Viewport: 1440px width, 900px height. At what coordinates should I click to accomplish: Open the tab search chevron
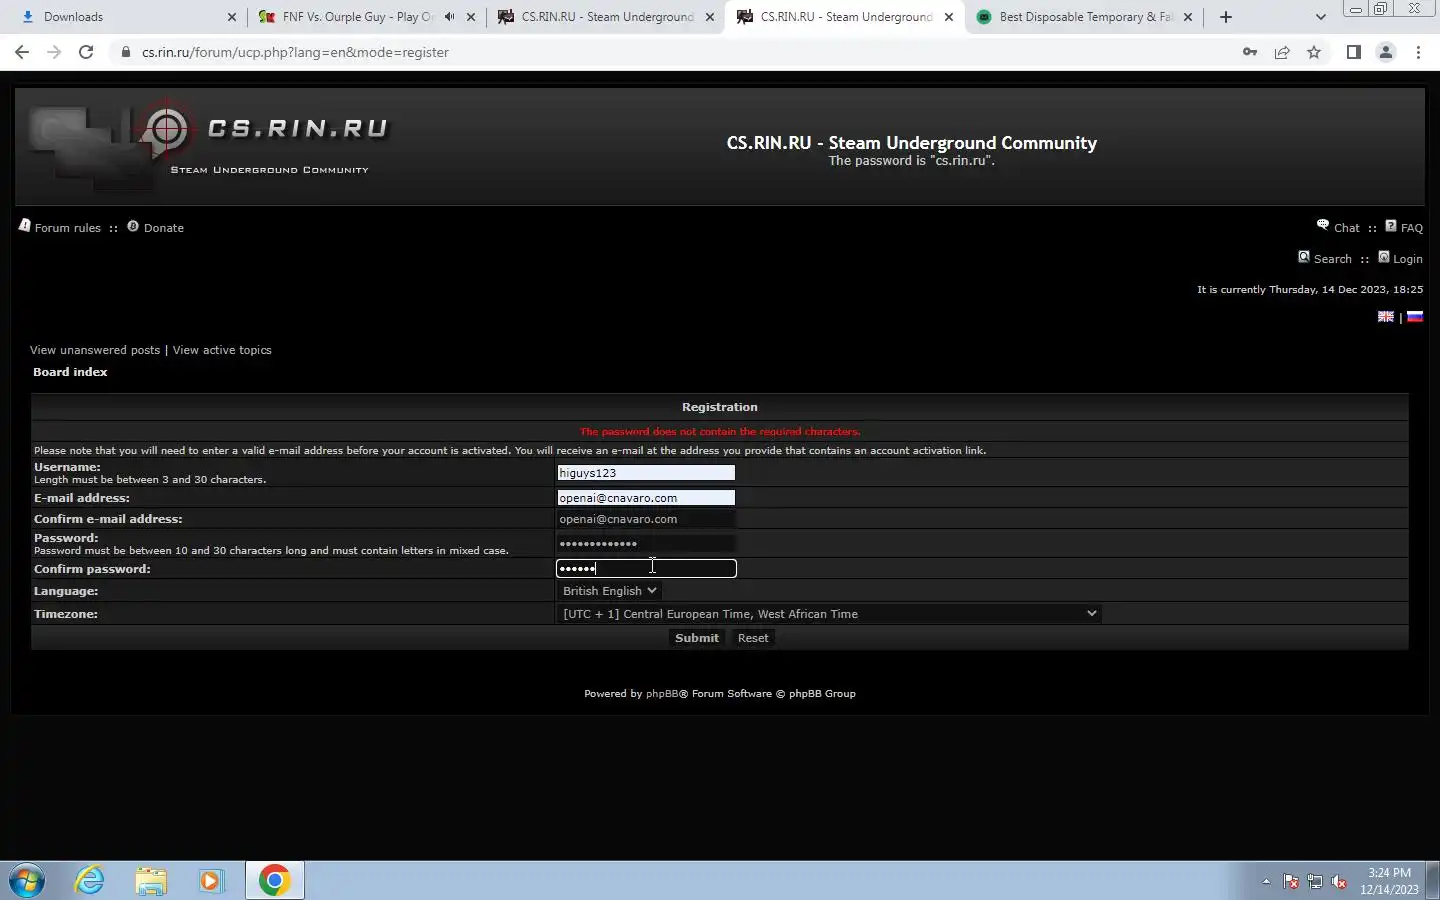coord(1320,17)
